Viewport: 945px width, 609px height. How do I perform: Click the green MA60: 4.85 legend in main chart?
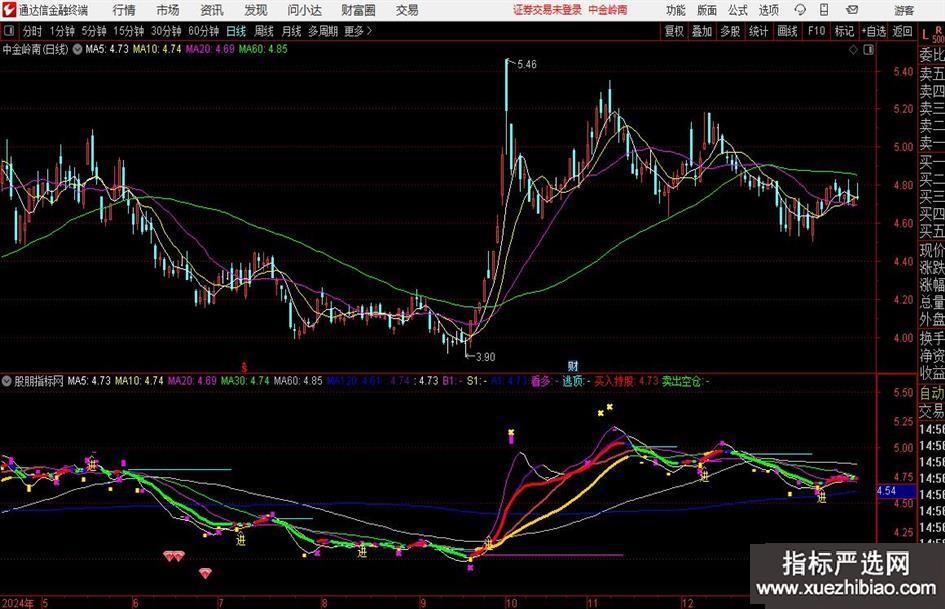click(x=263, y=49)
